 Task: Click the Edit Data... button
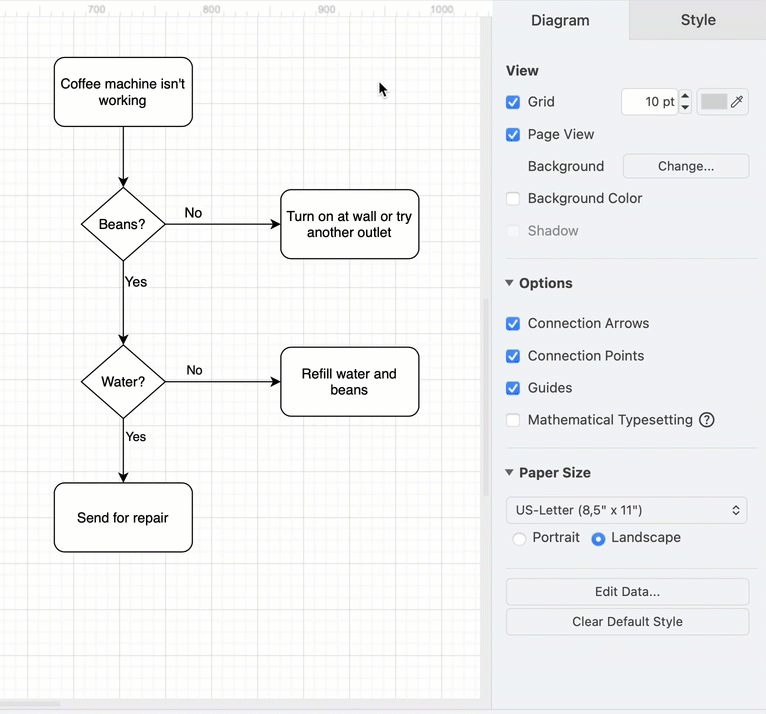click(x=627, y=591)
